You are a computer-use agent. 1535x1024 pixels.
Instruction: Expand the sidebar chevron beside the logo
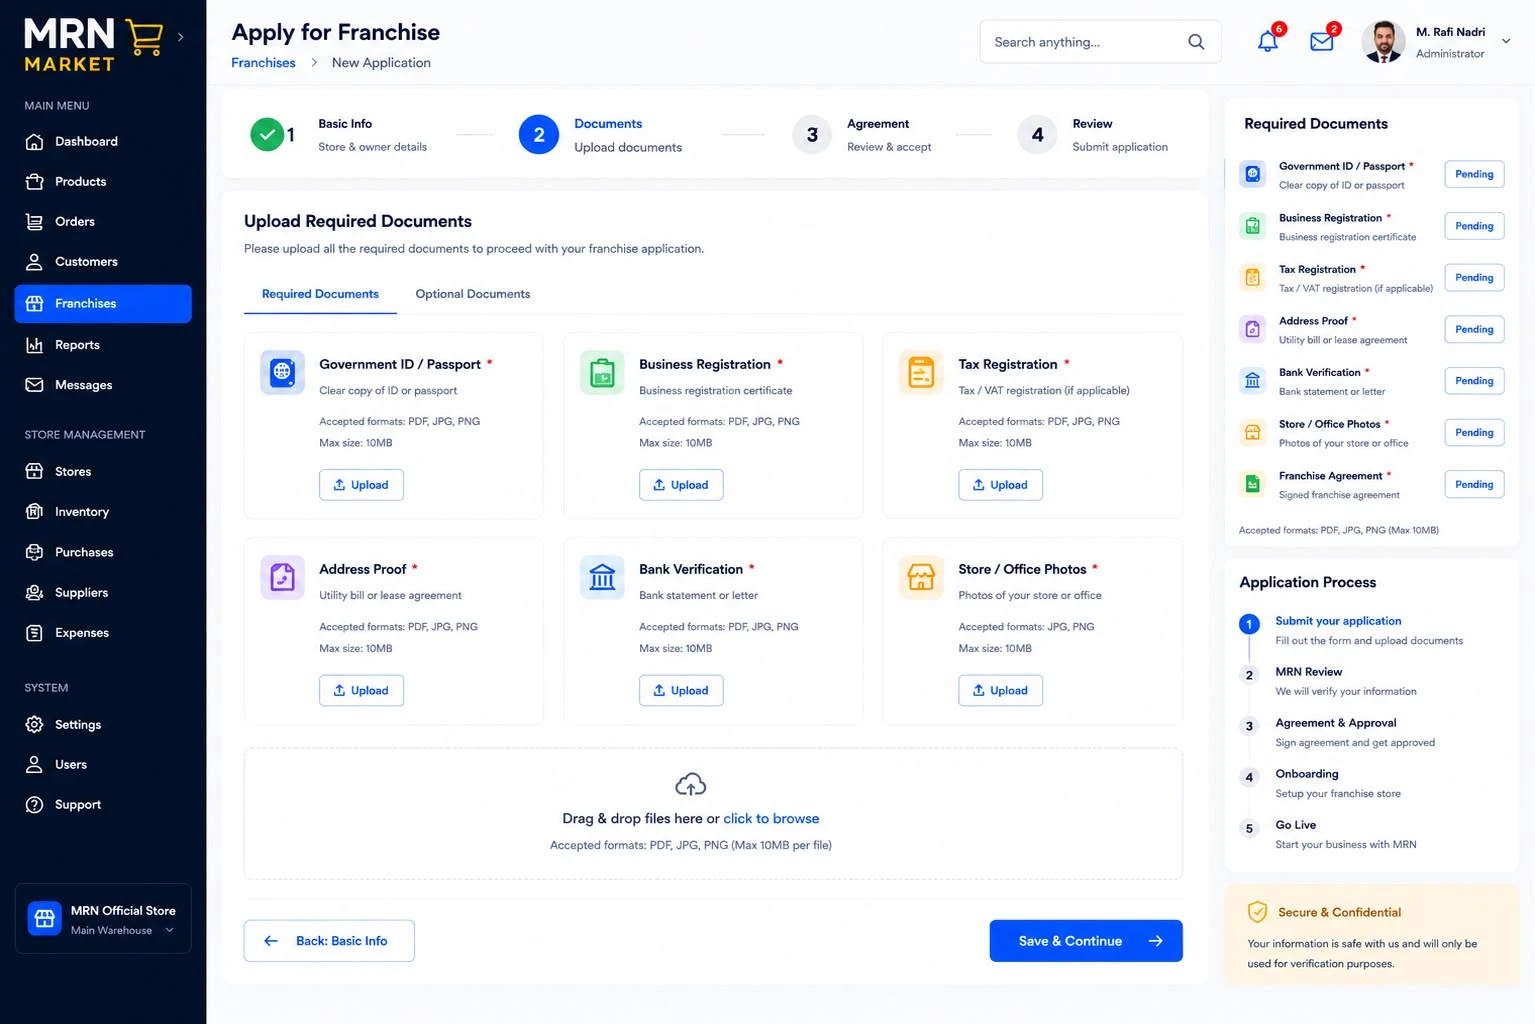click(180, 37)
